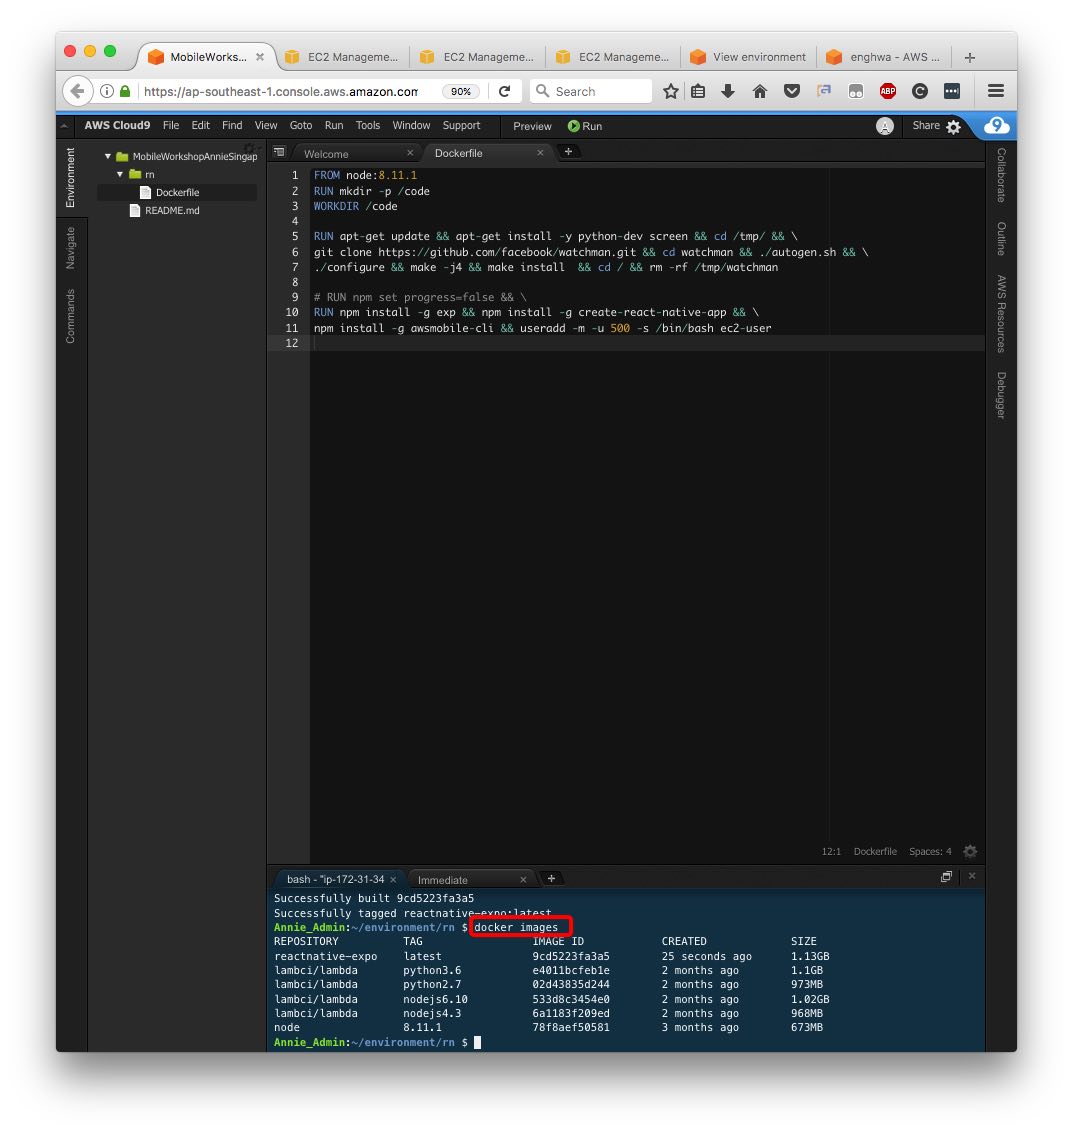Viewport: 1073px width, 1132px height.
Task: Click the Preview button
Action: [532, 126]
